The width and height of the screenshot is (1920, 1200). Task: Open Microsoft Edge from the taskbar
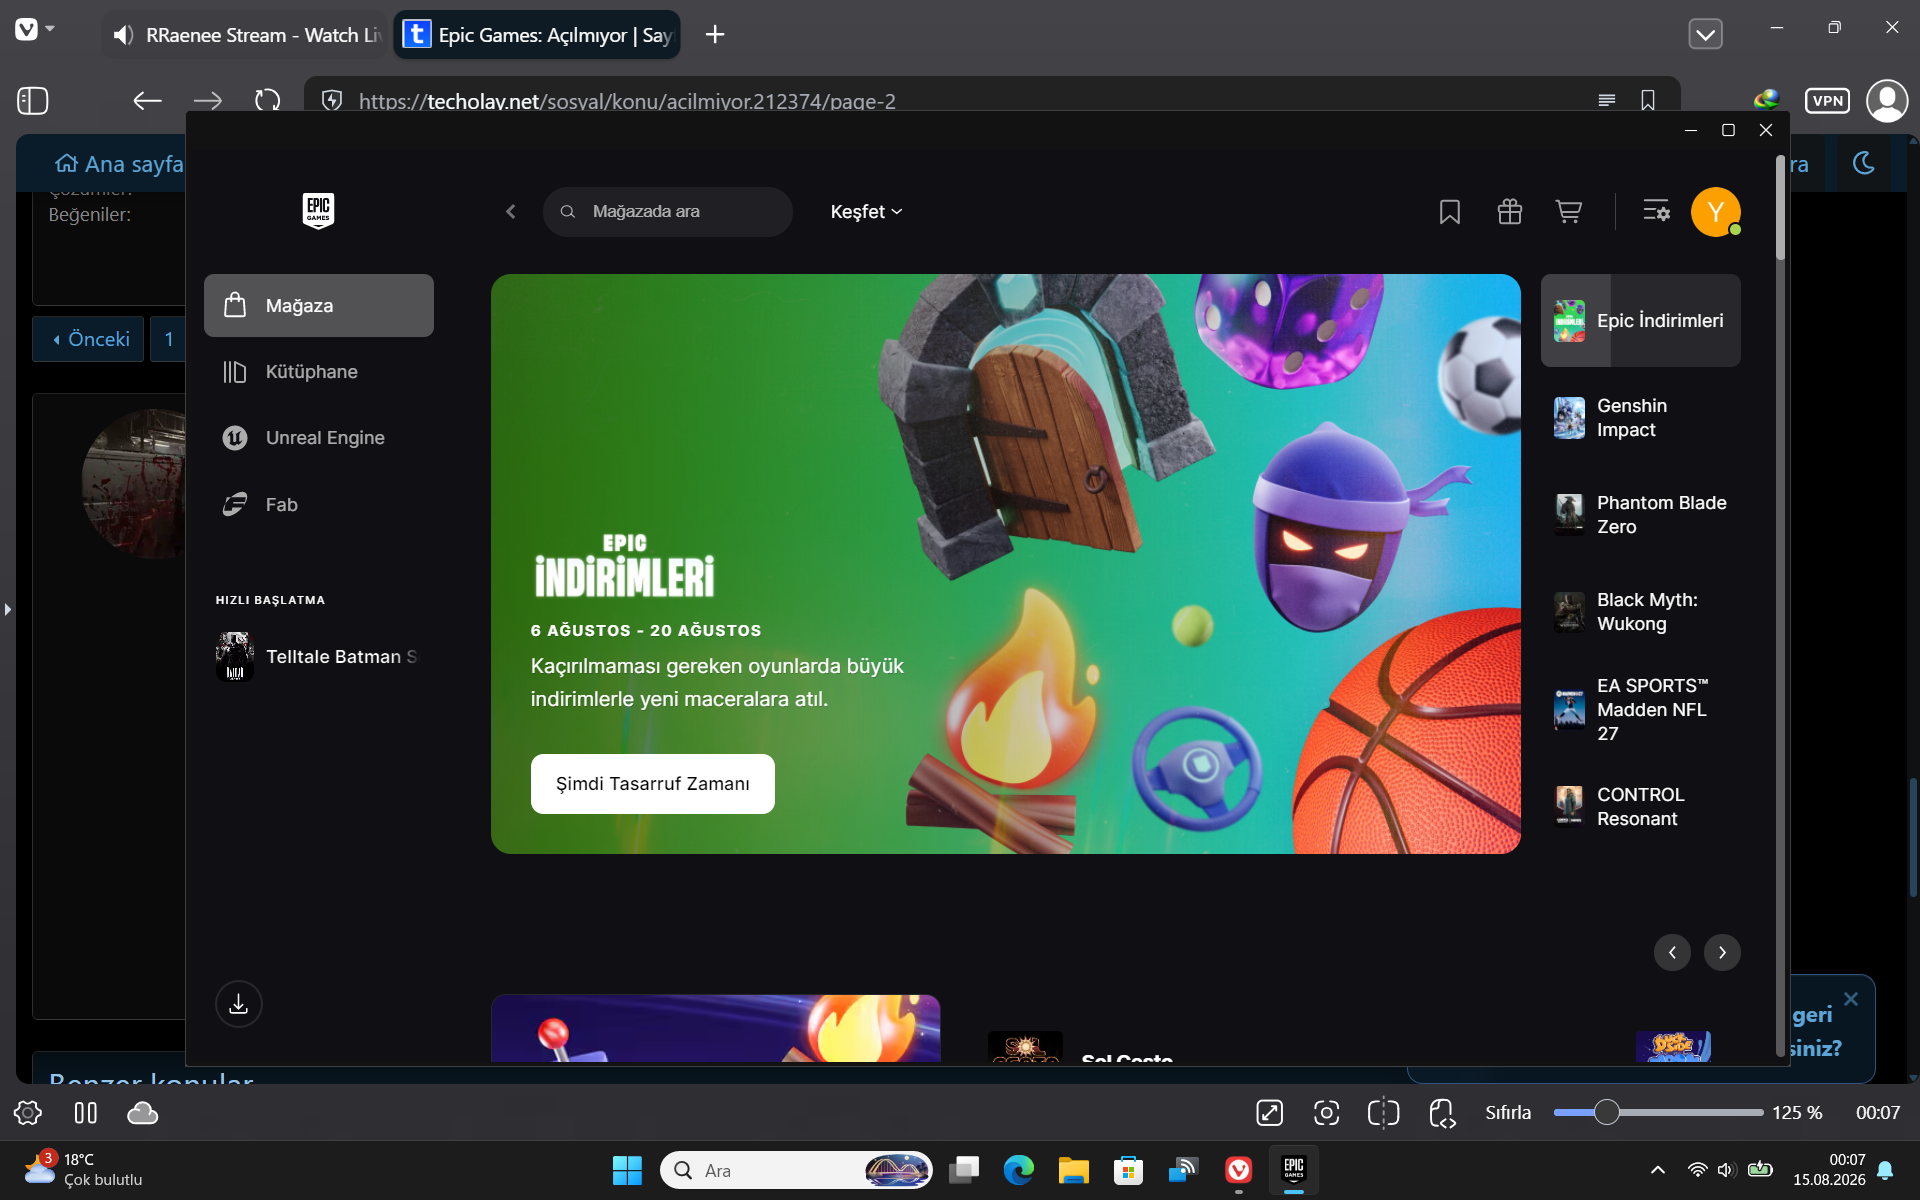[x=1019, y=1170]
